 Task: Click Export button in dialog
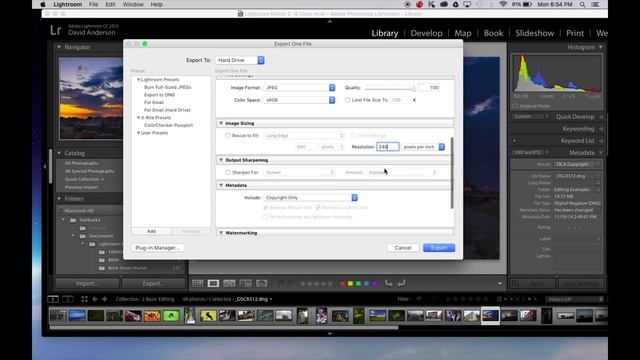point(439,248)
